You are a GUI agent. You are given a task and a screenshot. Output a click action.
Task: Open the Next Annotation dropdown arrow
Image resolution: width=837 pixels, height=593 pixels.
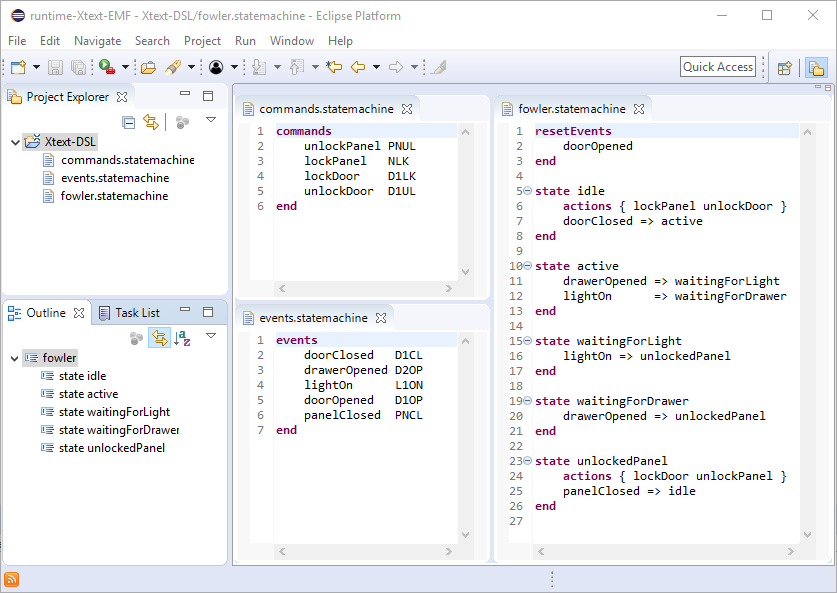click(x=278, y=67)
